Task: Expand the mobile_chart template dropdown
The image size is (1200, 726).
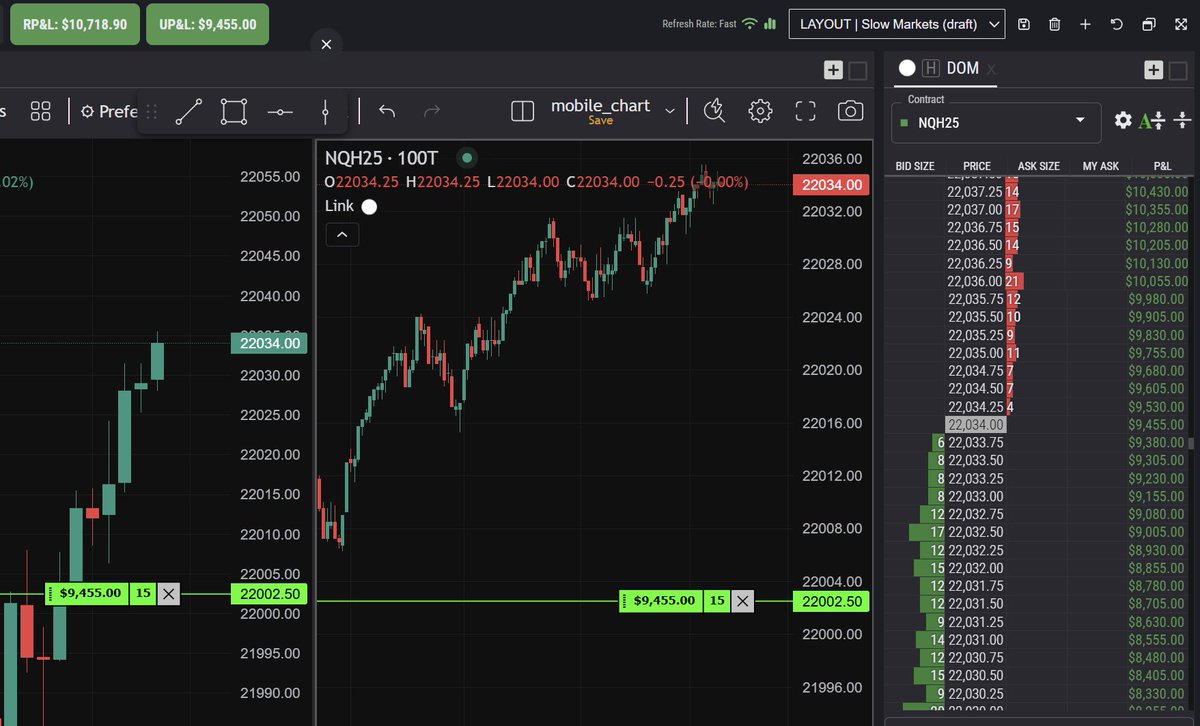Action: (670, 110)
